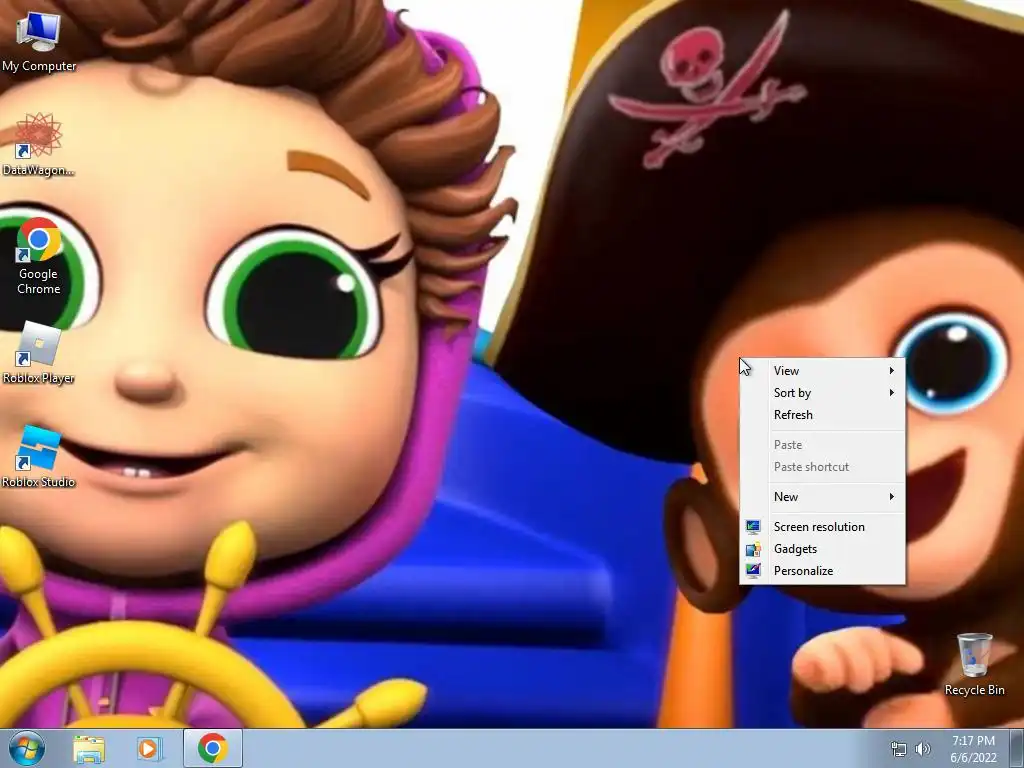Expand the New submenu arrow
This screenshot has width=1024, height=768.
click(x=891, y=496)
